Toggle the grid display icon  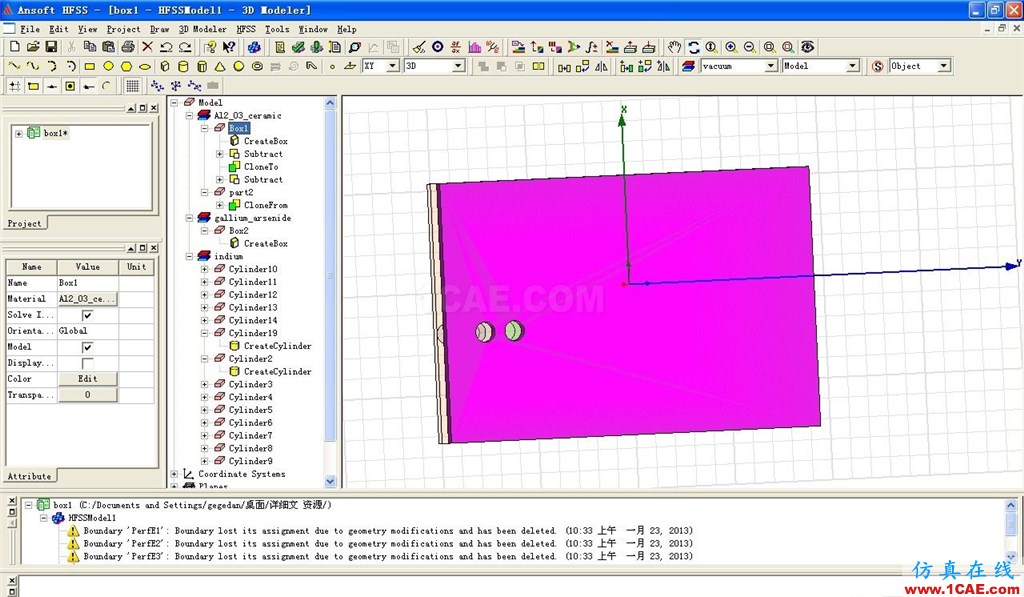133,86
